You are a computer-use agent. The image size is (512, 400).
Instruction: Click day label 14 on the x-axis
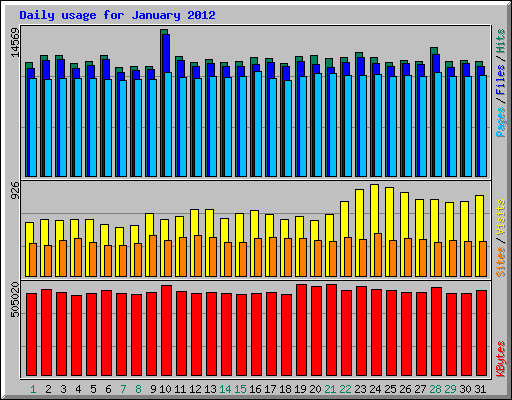(x=225, y=389)
